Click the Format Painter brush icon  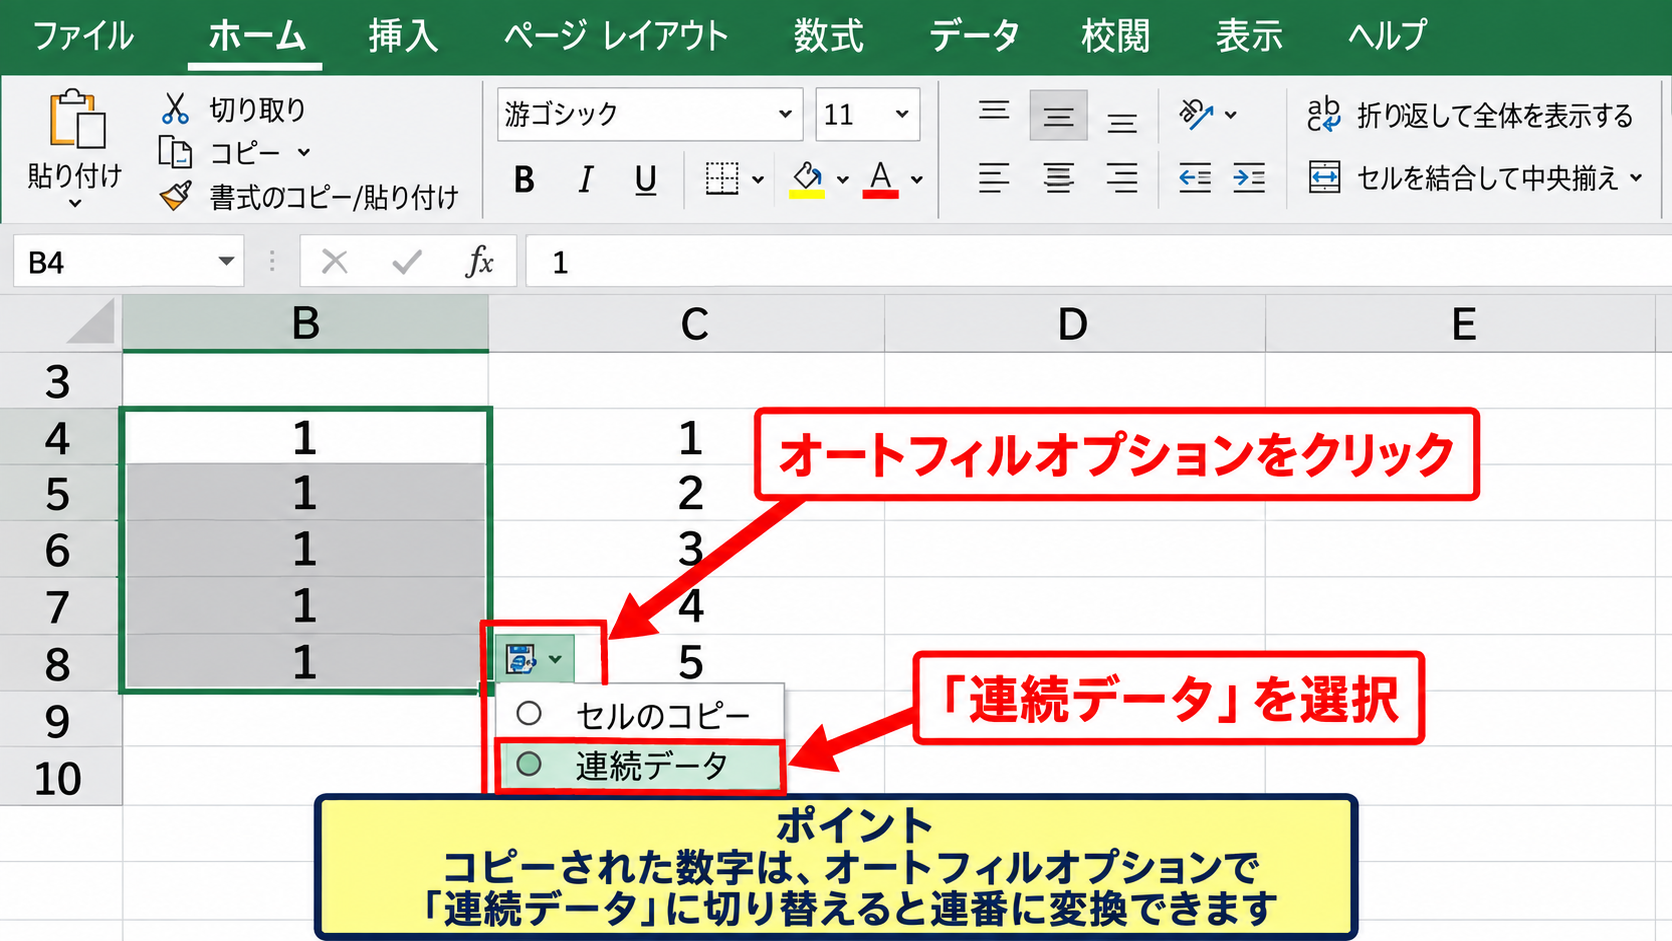175,196
